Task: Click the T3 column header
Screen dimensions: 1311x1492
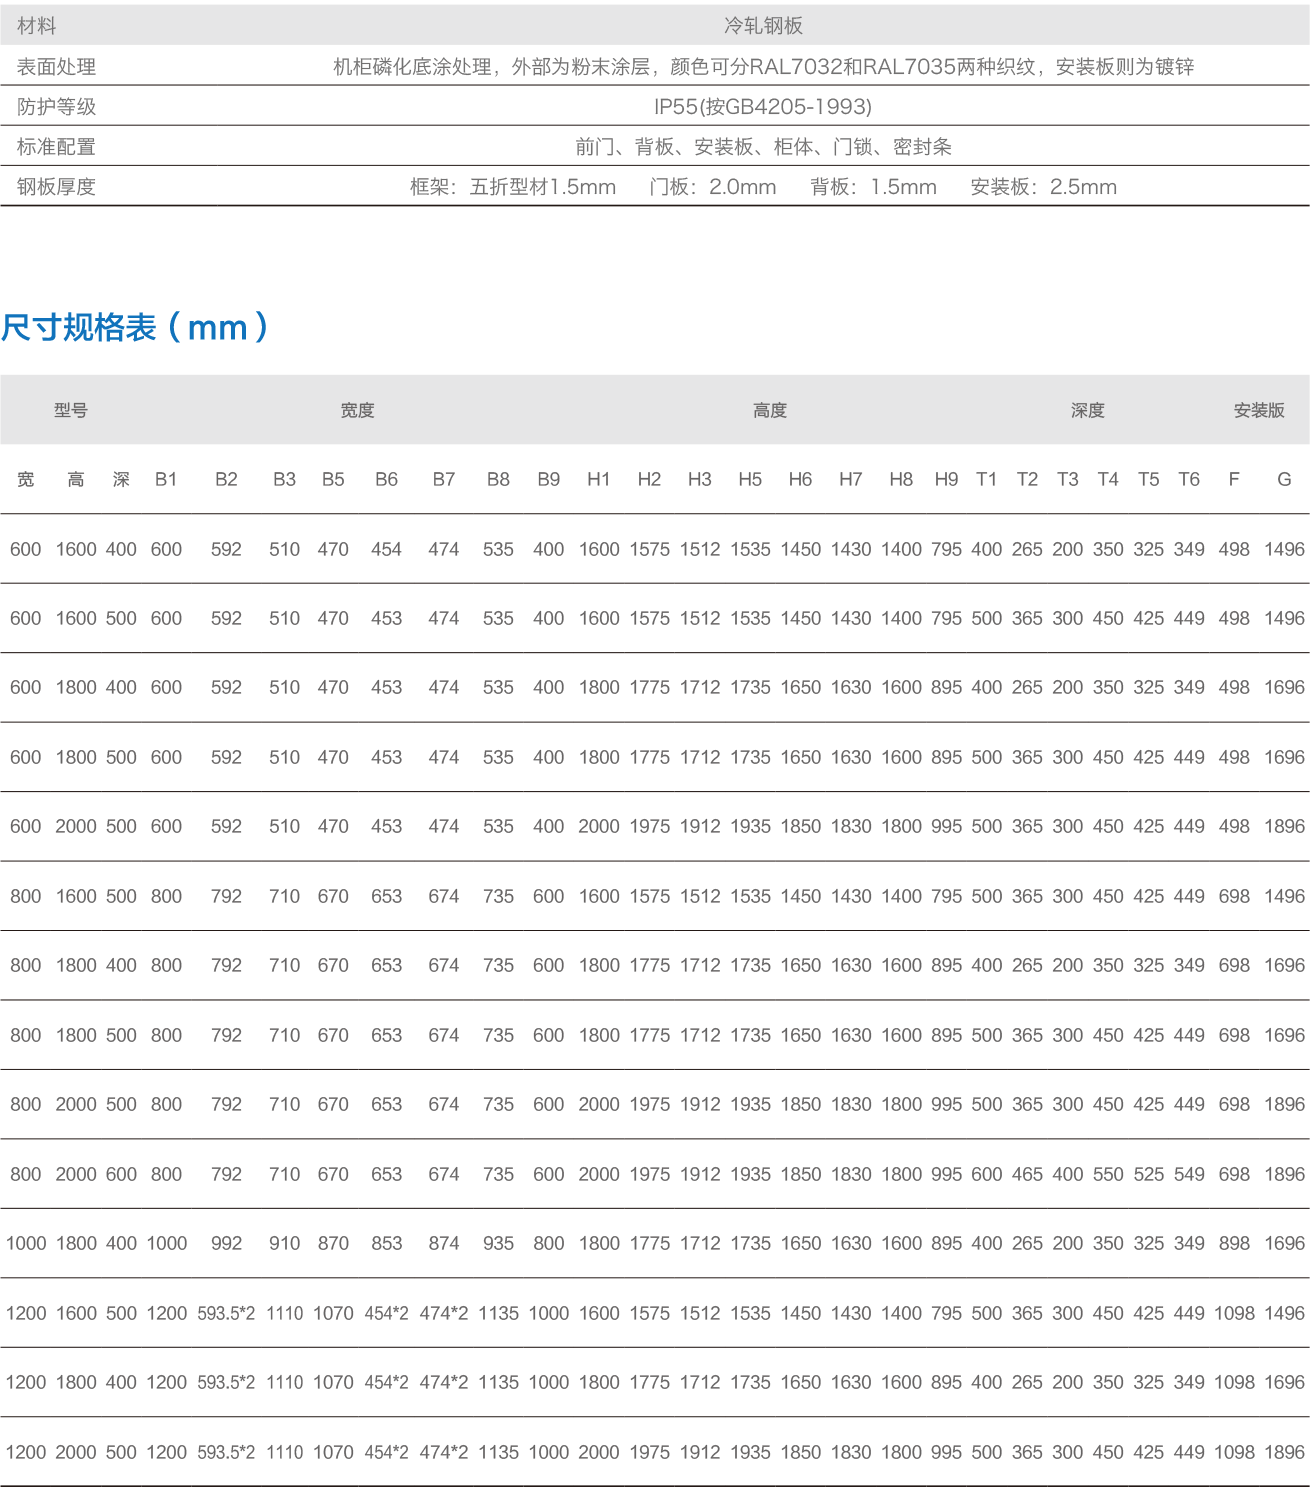Action: pos(1067,479)
